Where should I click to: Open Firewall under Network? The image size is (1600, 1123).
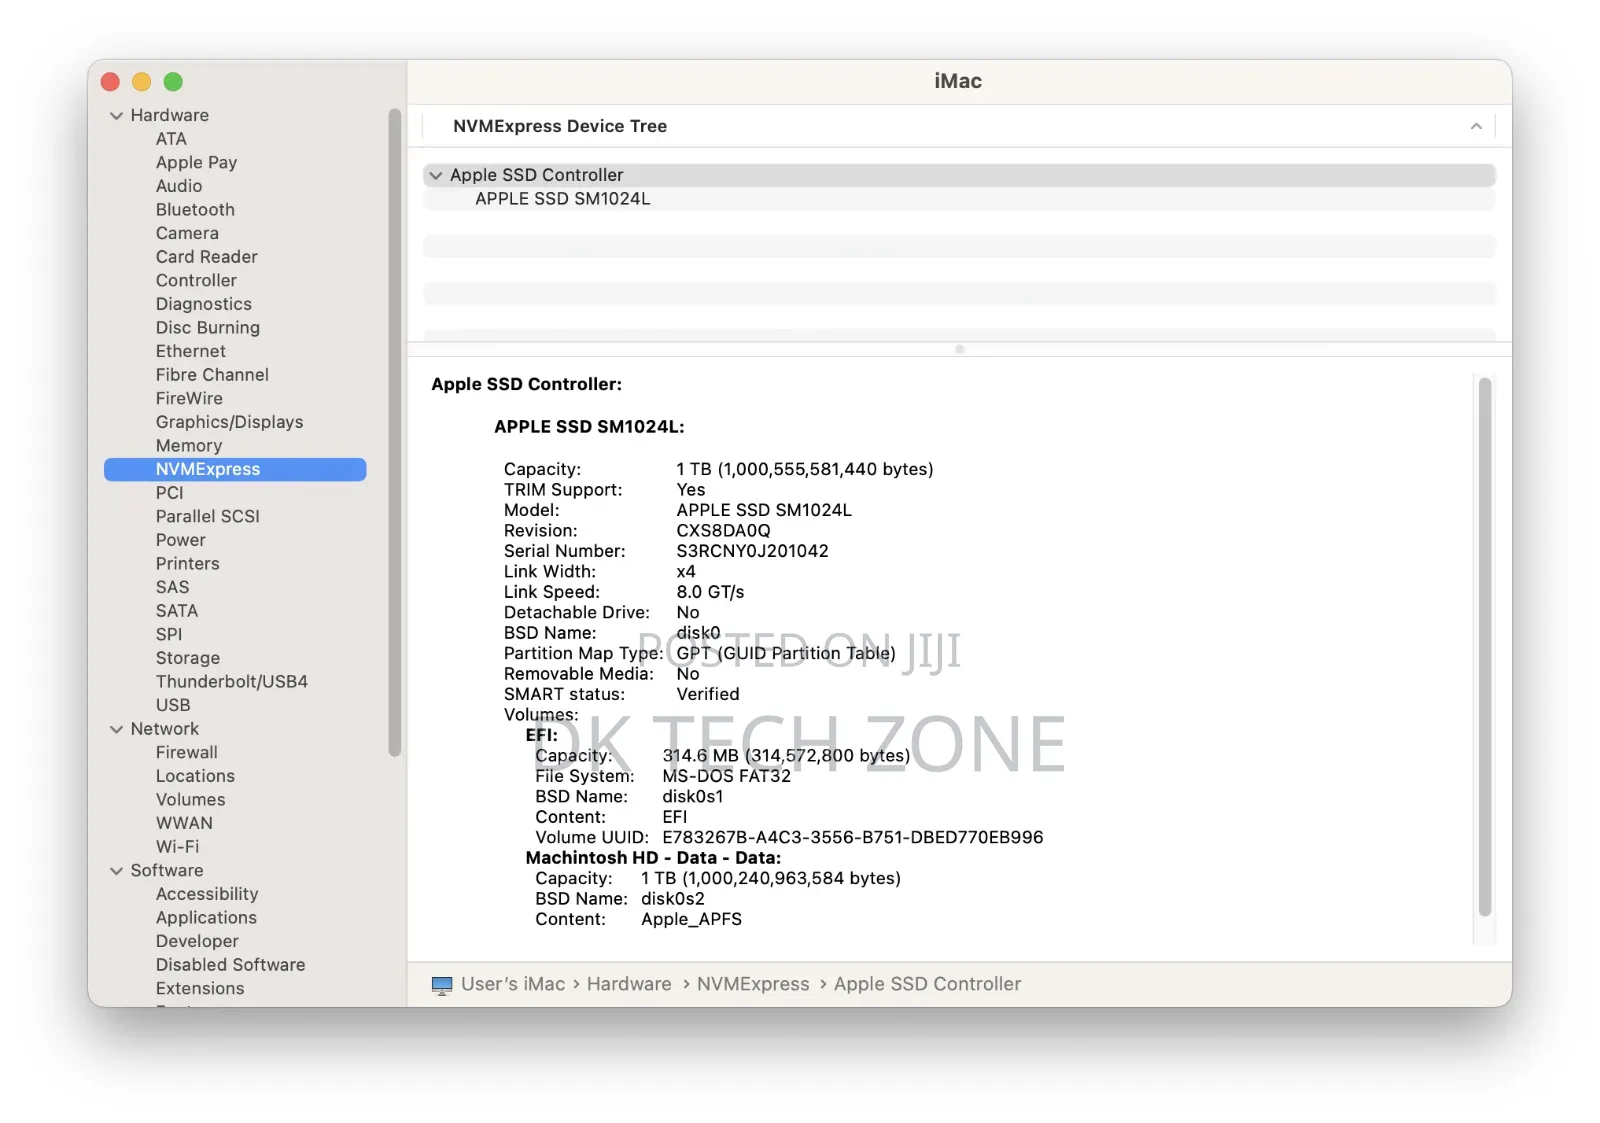[187, 753]
